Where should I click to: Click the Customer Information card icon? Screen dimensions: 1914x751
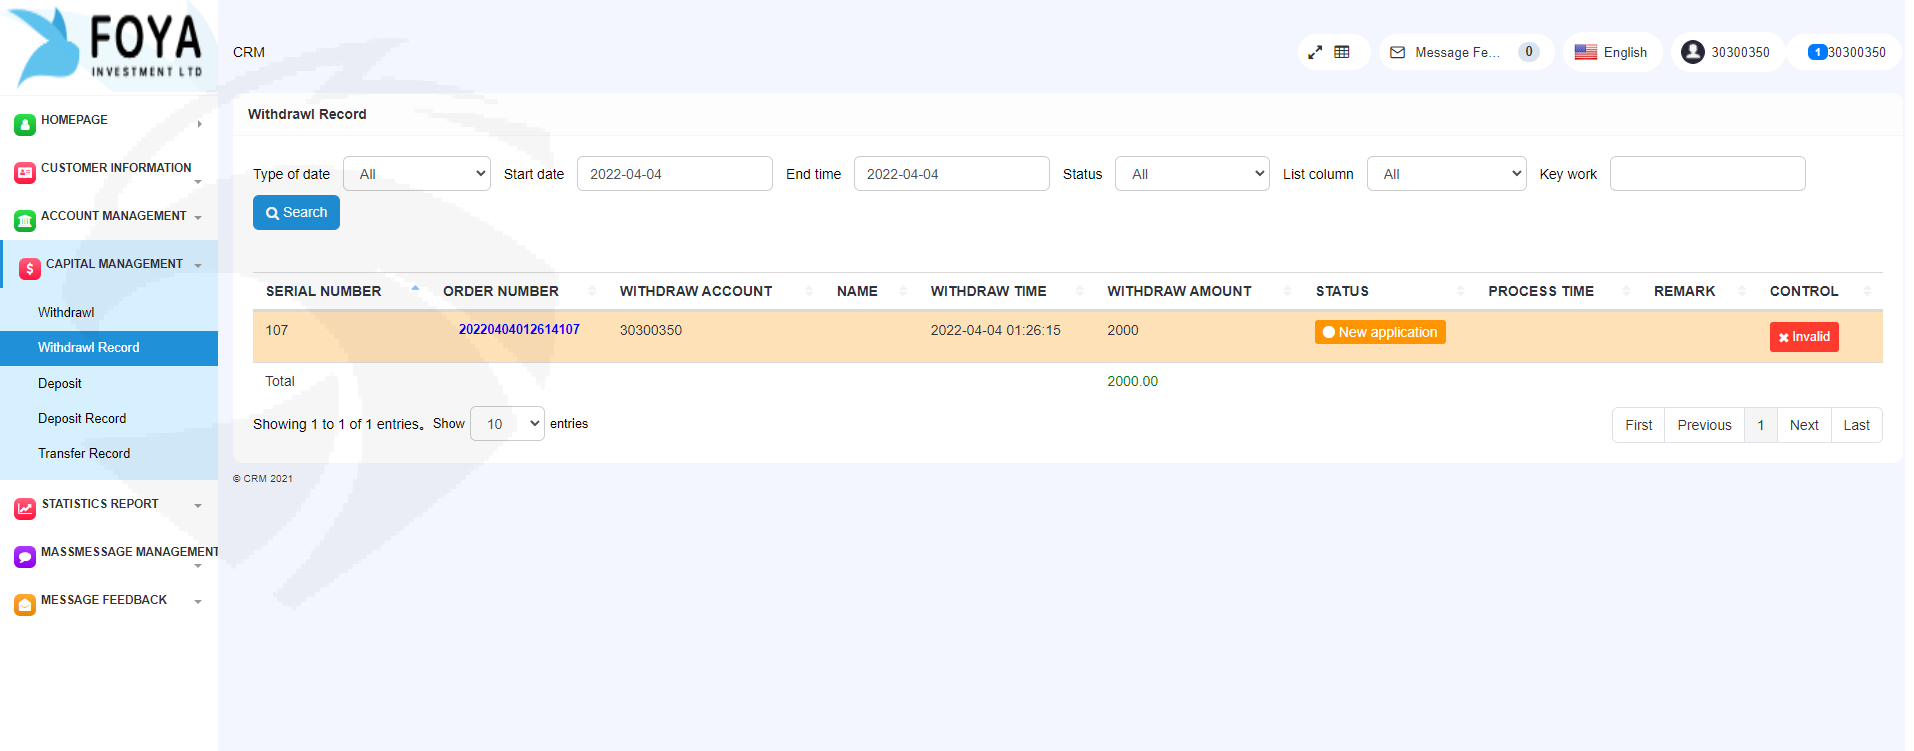coord(25,173)
